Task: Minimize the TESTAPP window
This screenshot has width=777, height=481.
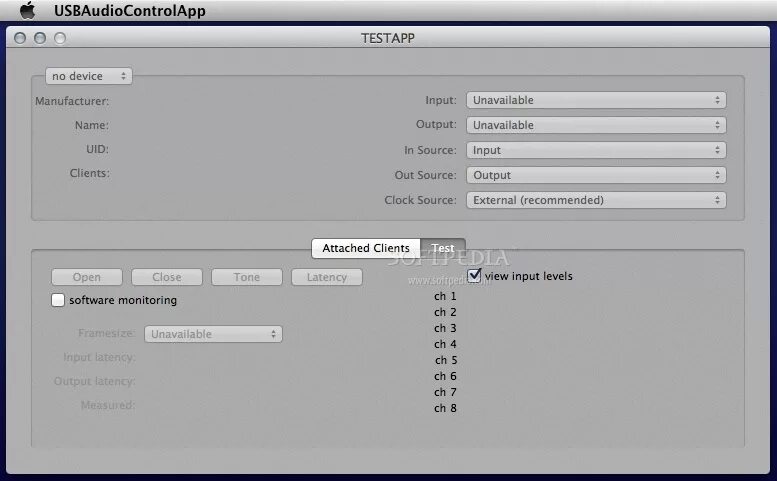Action: click(x=40, y=38)
